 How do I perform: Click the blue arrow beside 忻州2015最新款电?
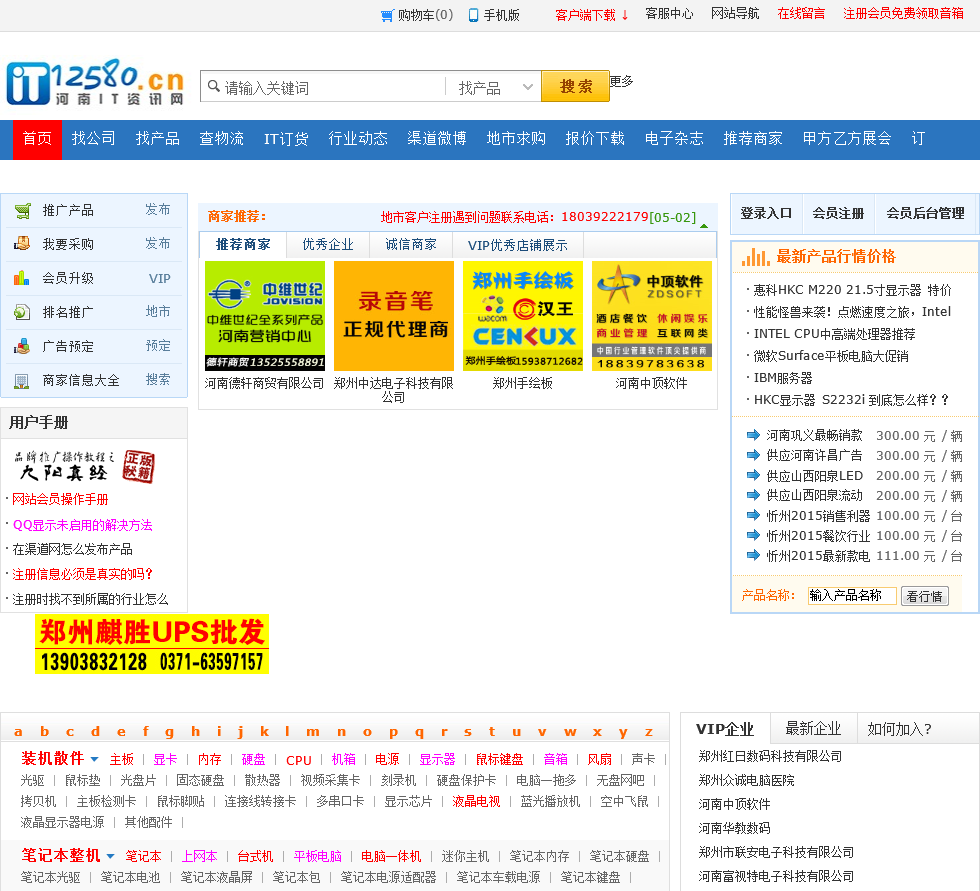tap(753, 555)
